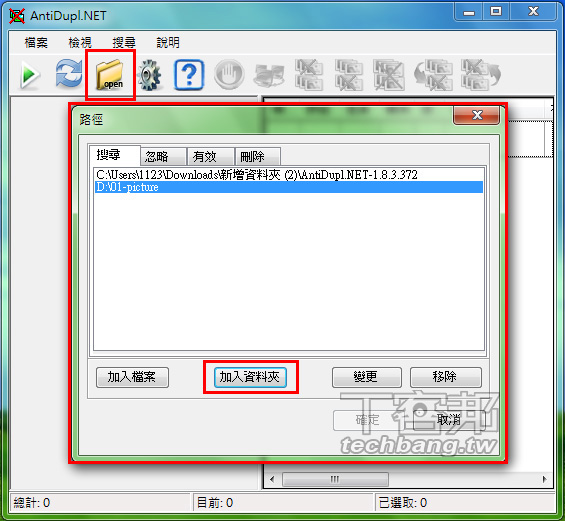The width and height of the screenshot is (565, 521).
Task: Open options with the gear icon
Action: click(150, 75)
